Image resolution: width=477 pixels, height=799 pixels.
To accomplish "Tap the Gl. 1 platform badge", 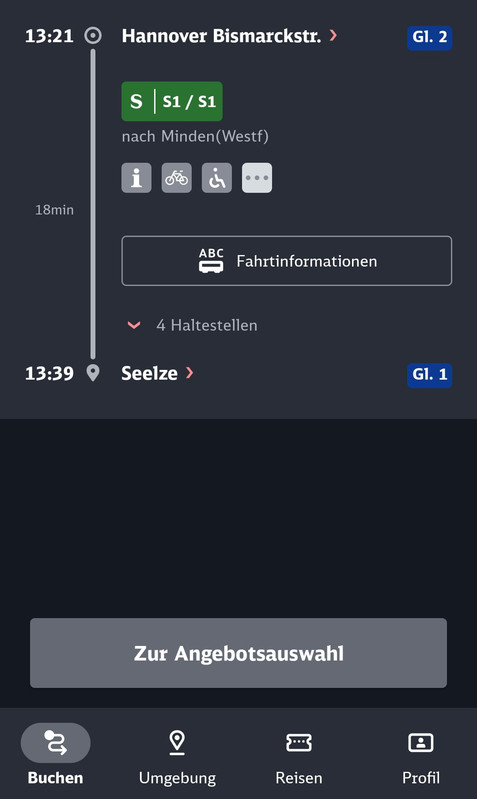I will pos(430,375).
